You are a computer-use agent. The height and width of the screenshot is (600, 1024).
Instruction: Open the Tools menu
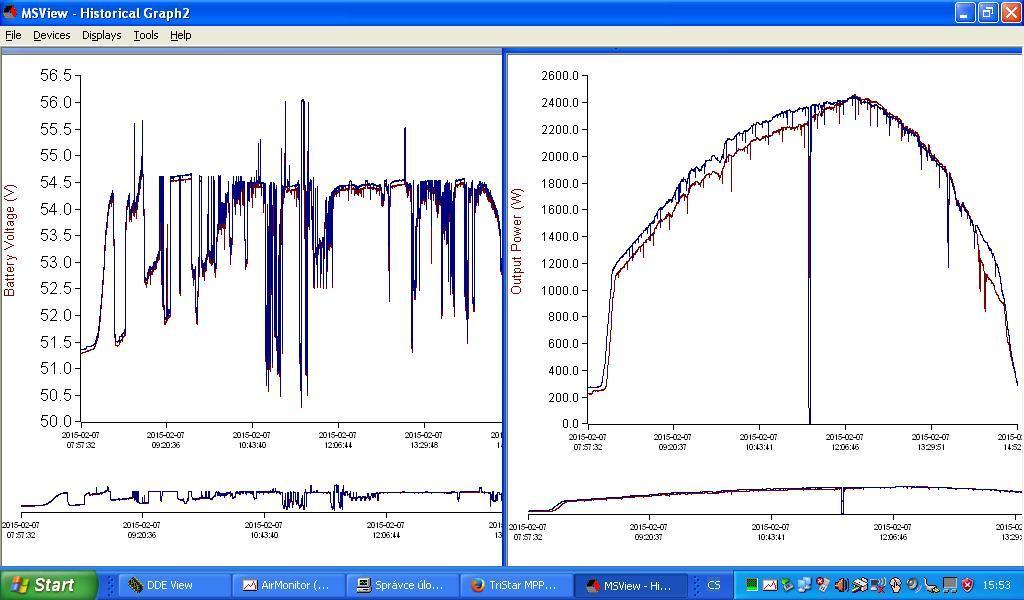[x=146, y=35]
